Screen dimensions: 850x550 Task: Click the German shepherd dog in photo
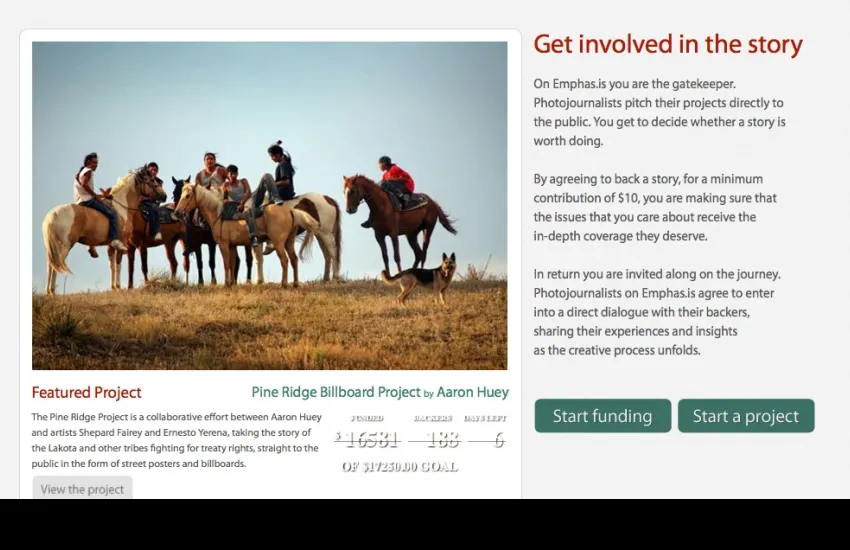point(420,278)
